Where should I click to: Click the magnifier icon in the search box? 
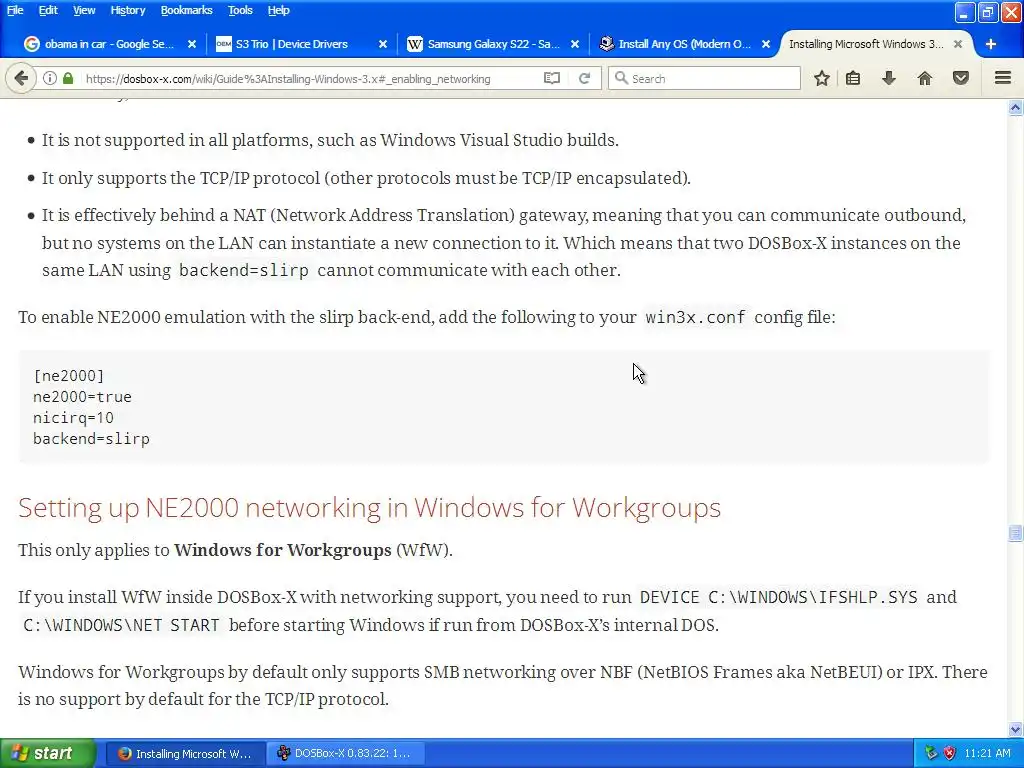click(x=621, y=78)
